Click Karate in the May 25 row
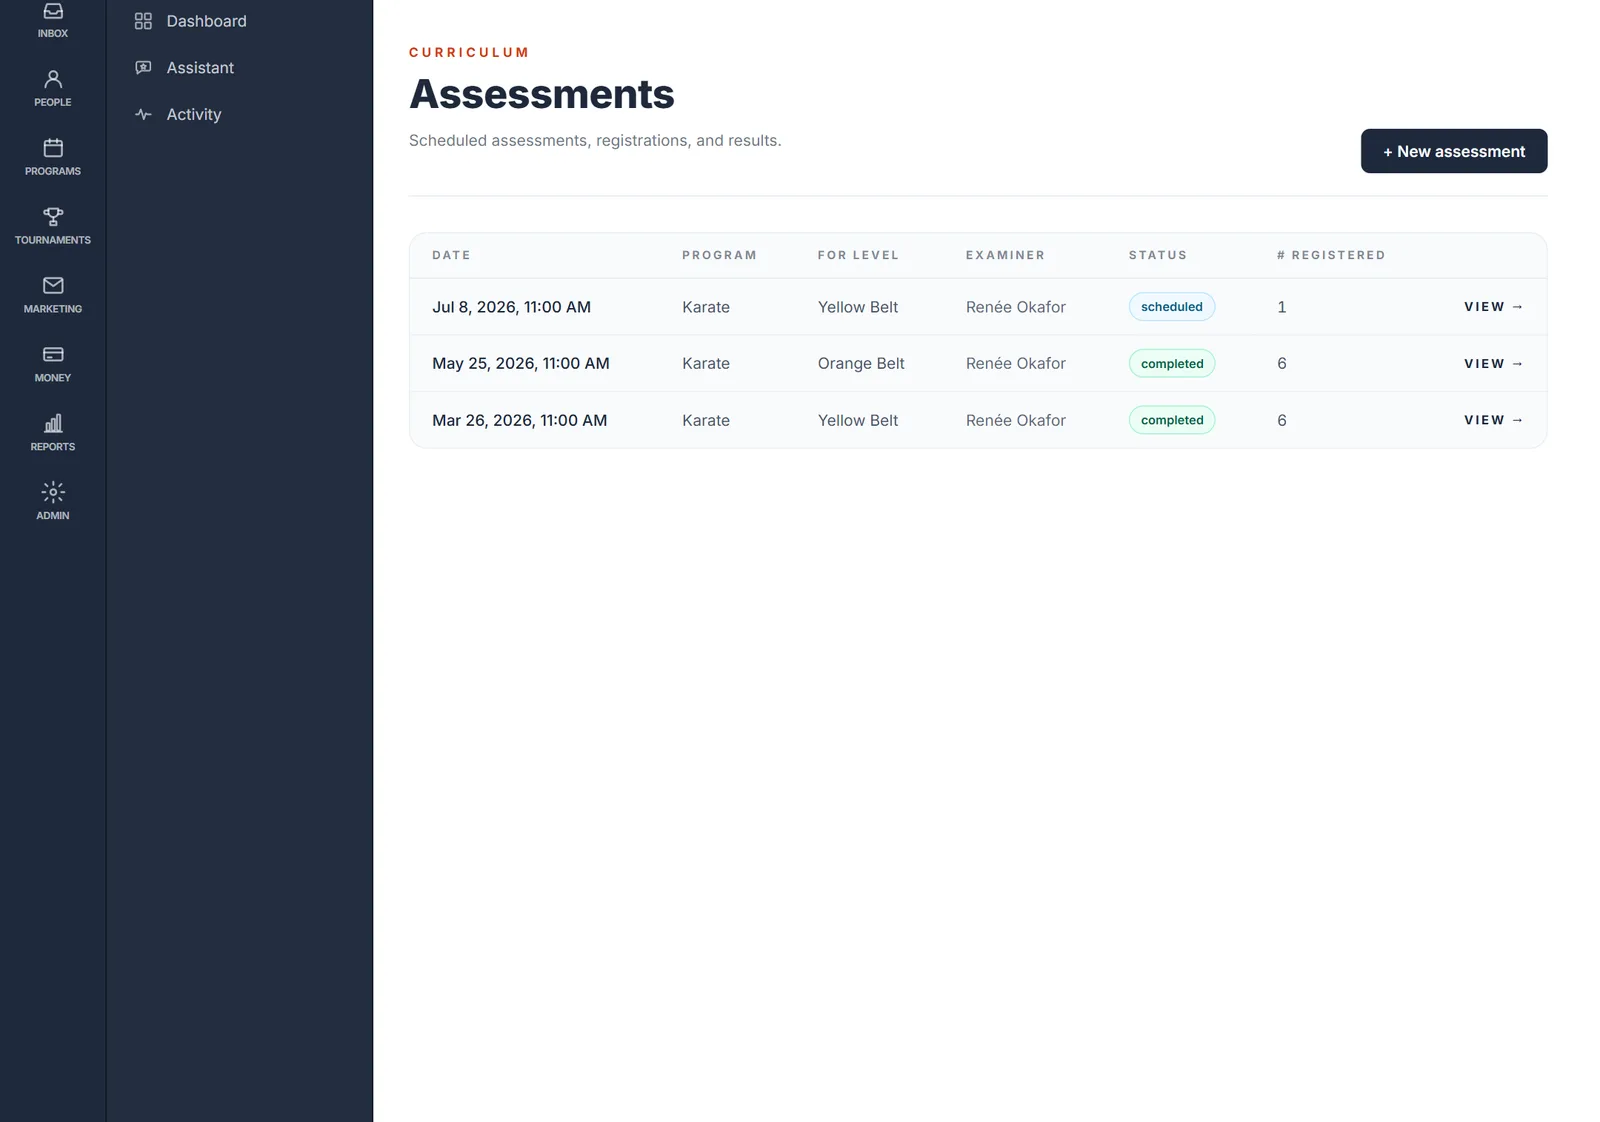 point(706,364)
